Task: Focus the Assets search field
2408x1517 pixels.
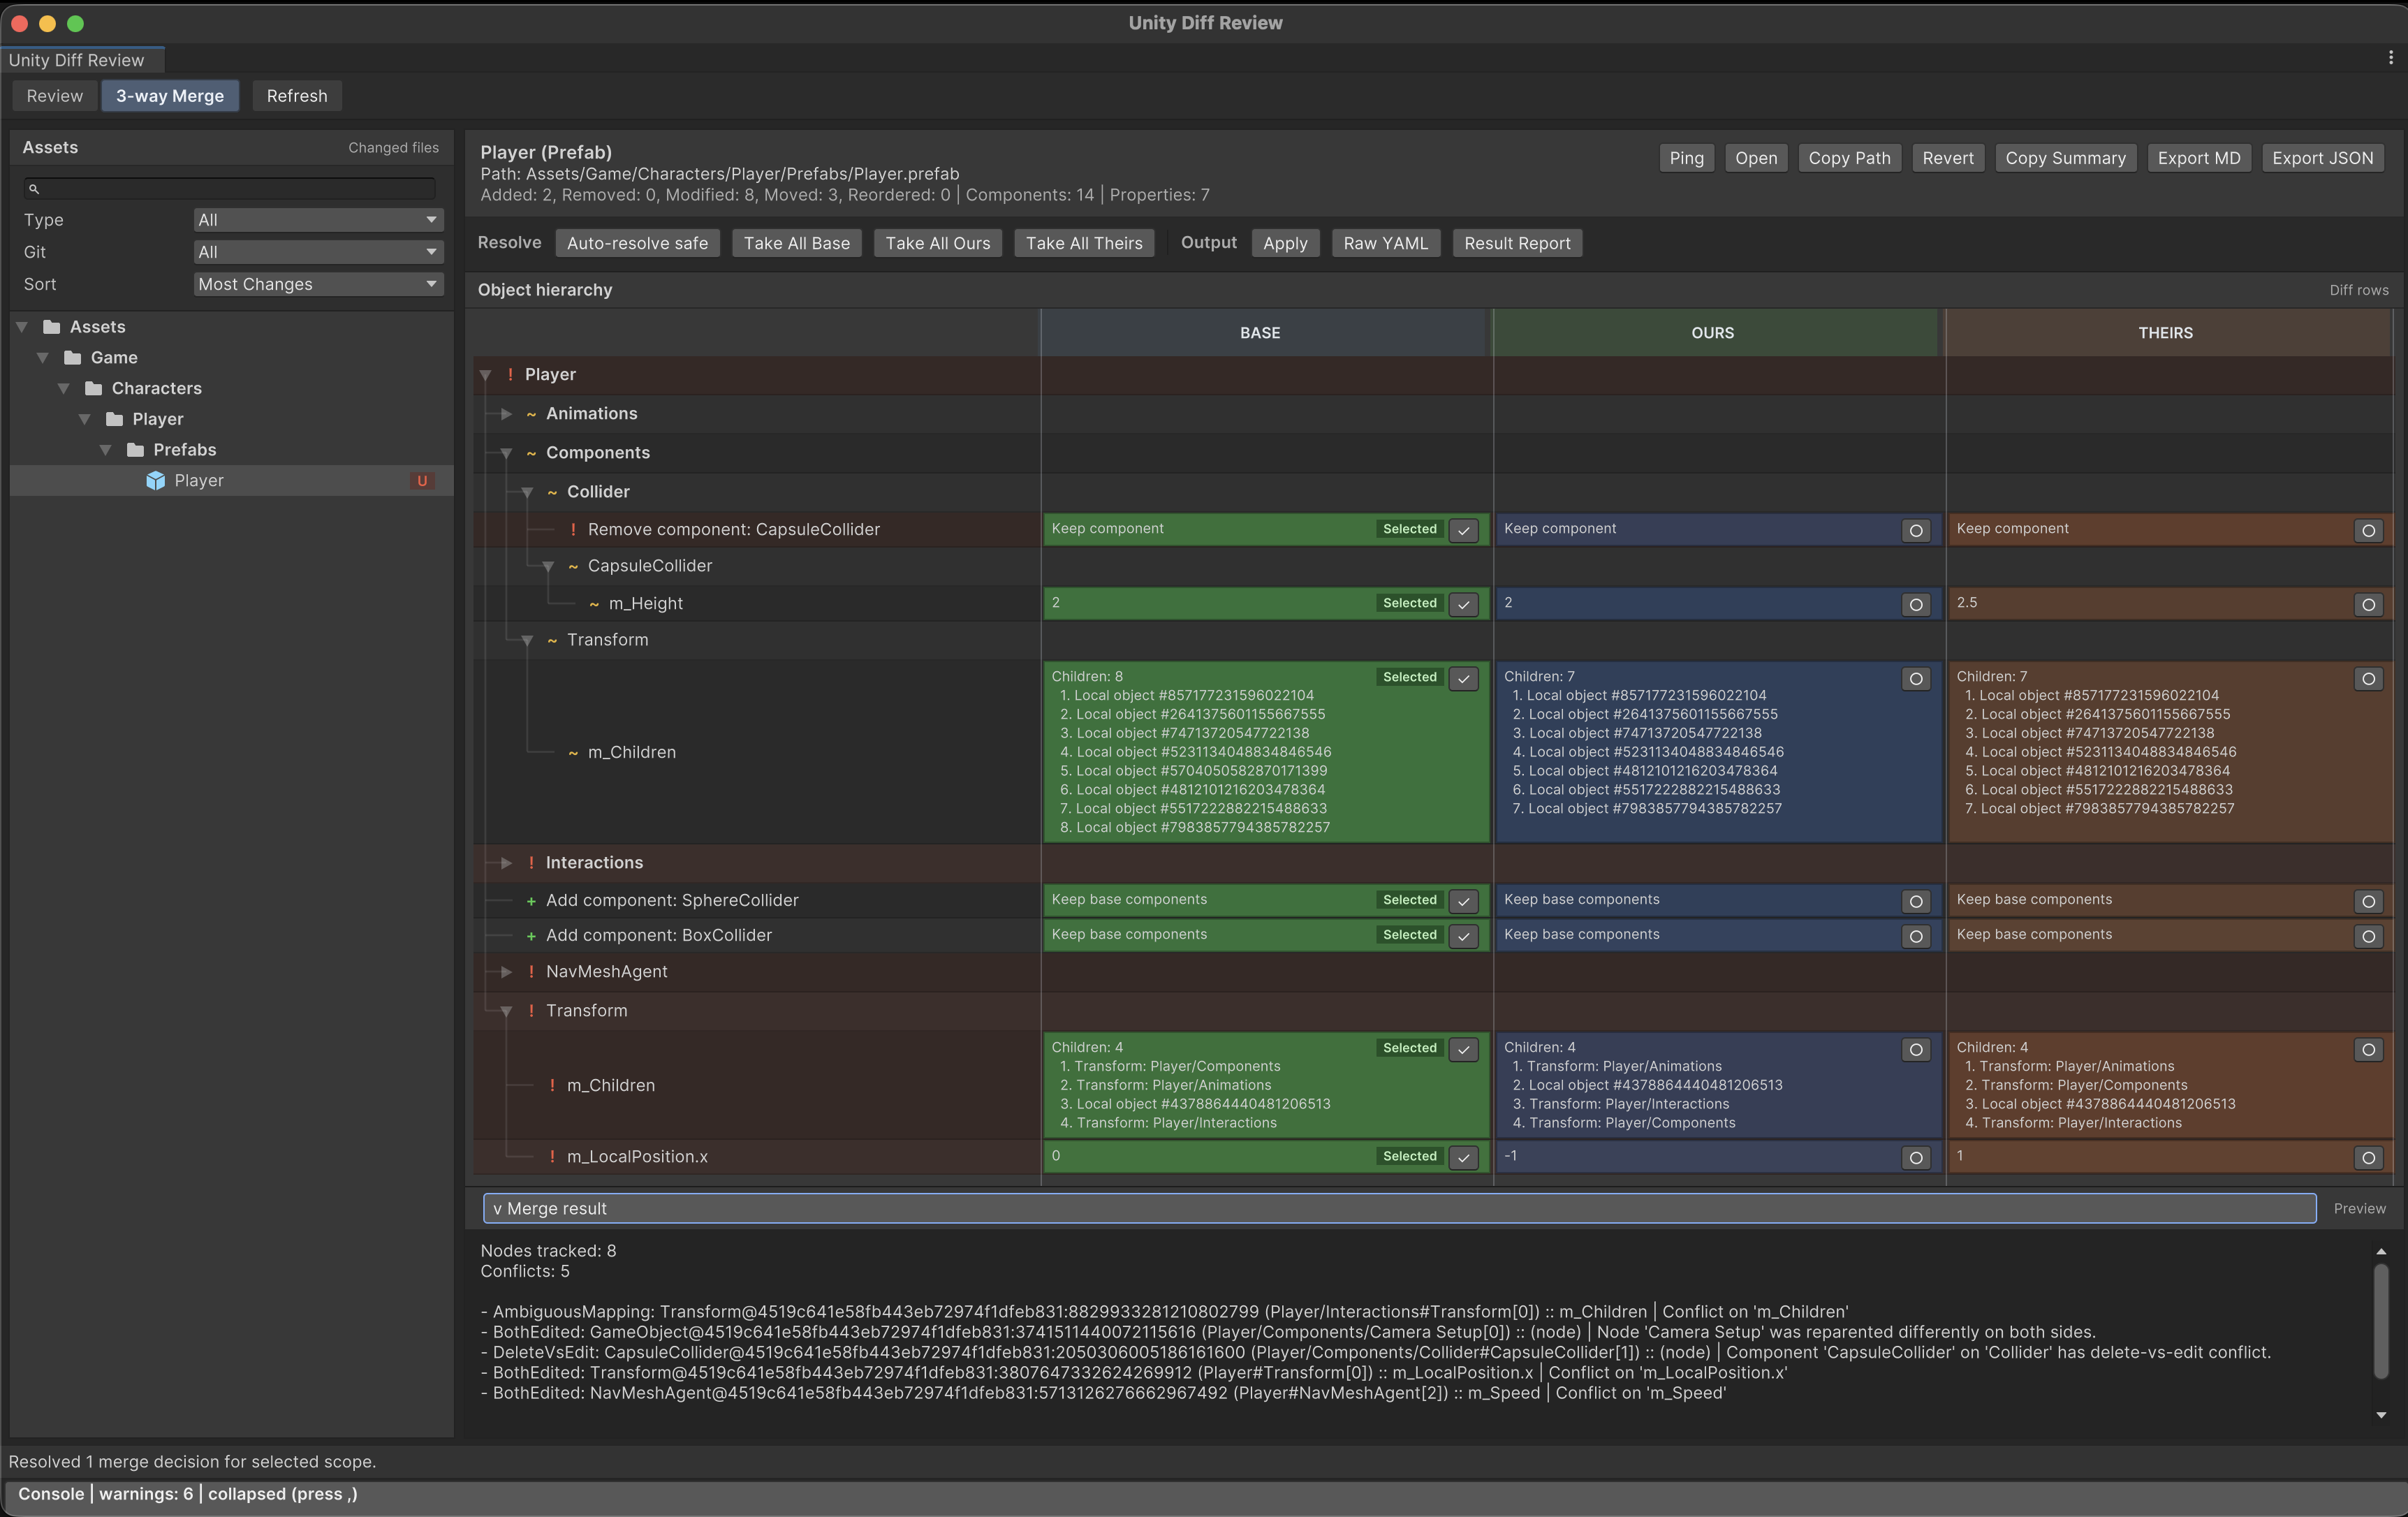Action: click(x=230, y=188)
